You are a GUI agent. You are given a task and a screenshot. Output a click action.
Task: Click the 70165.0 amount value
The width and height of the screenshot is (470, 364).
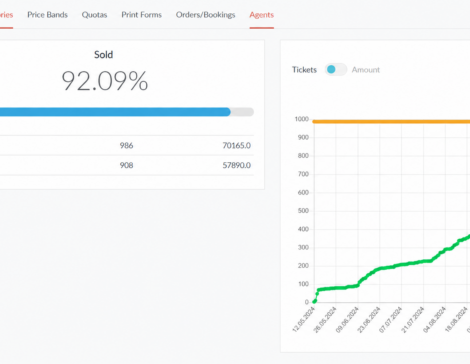tap(237, 145)
